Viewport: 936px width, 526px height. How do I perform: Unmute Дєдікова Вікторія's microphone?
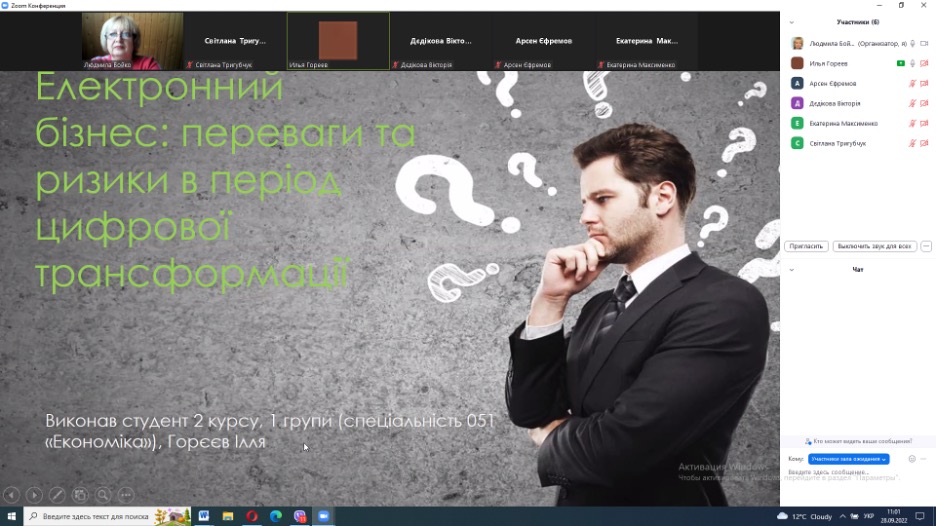pos(912,103)
